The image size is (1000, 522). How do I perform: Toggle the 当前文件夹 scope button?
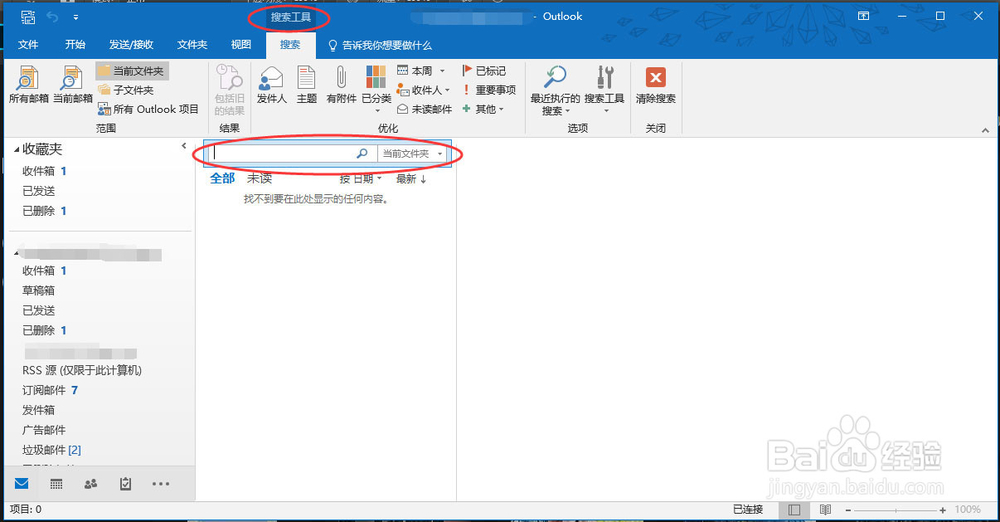coord(132,71)
